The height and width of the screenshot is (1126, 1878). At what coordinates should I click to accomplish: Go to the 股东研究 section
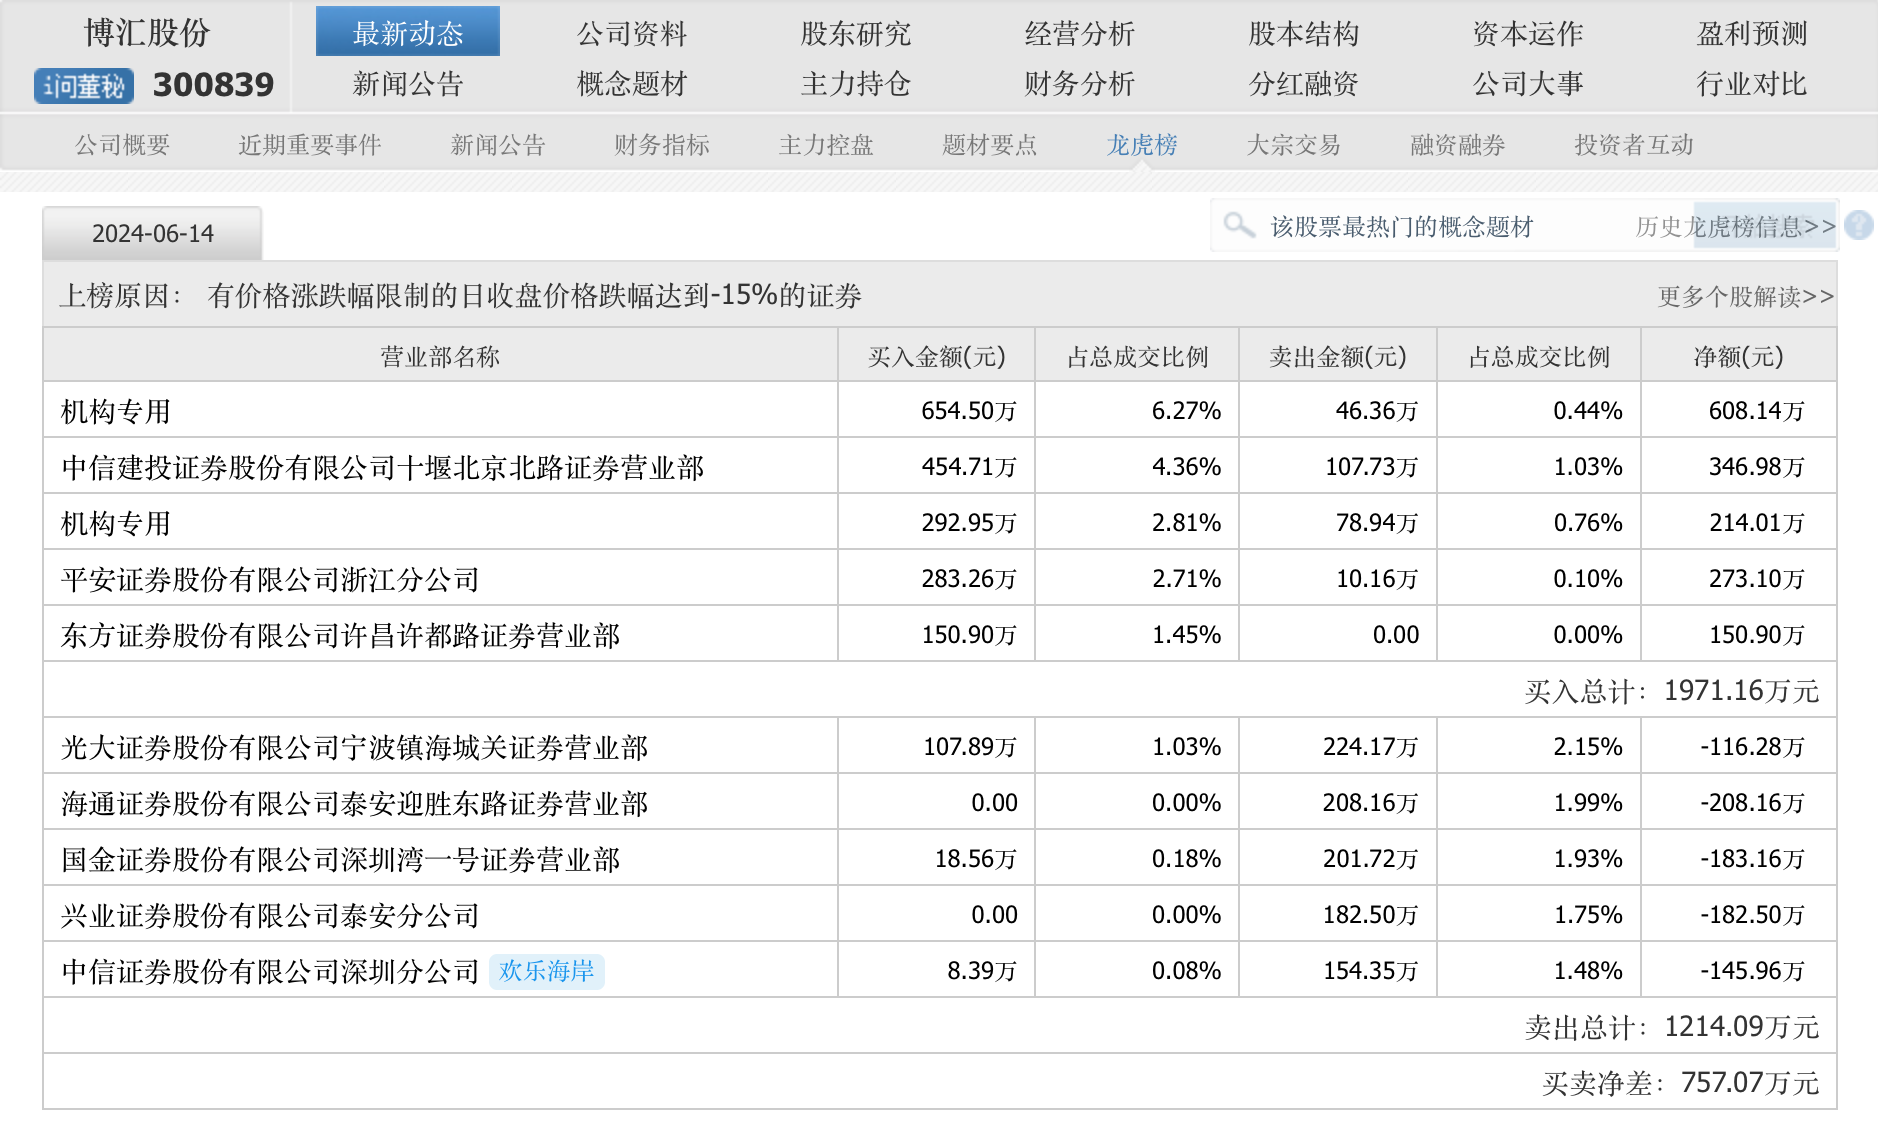(855, 34)
